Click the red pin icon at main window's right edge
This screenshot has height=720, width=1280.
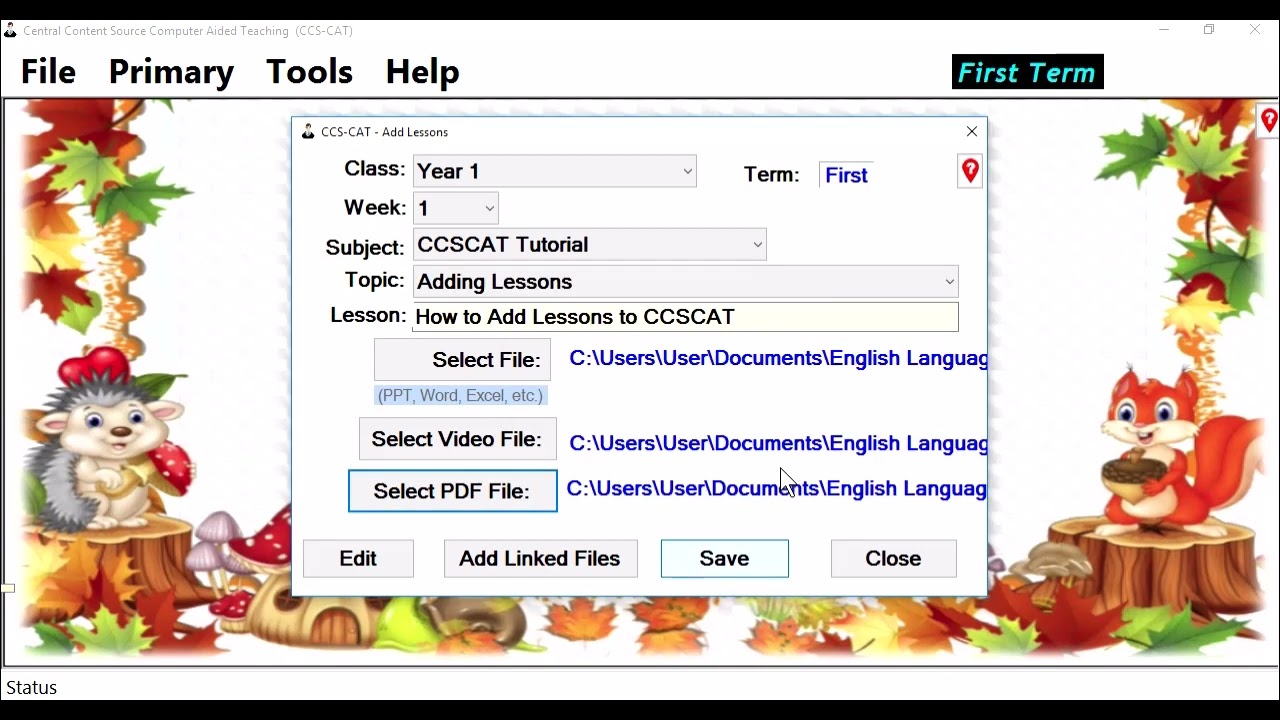pos(1268,121)
